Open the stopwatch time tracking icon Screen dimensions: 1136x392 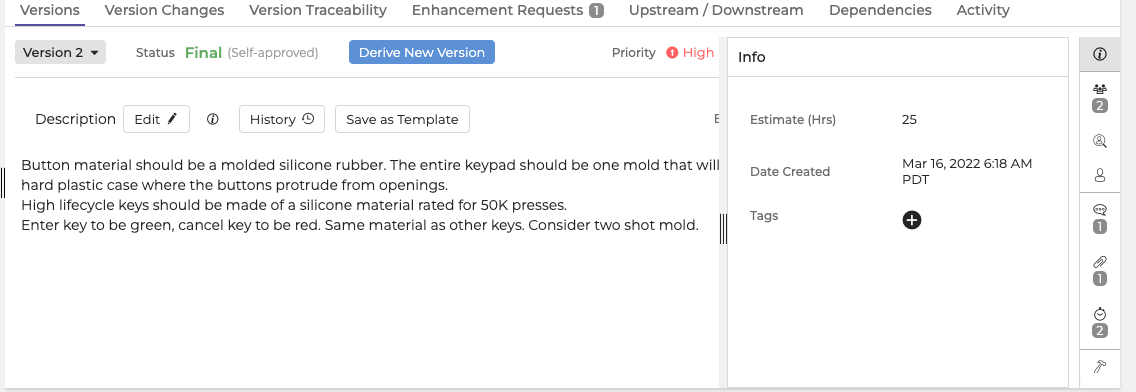(1100, 314)
